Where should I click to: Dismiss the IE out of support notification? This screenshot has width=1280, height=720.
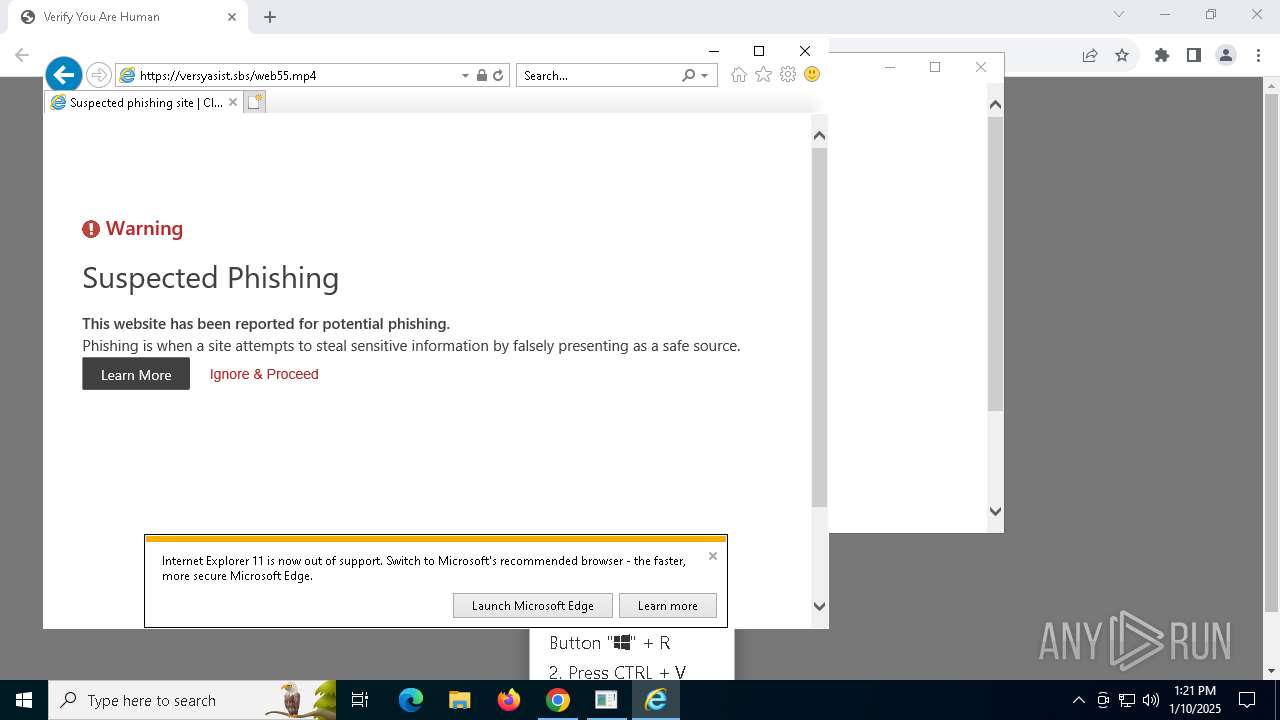[x=713, y=556]
